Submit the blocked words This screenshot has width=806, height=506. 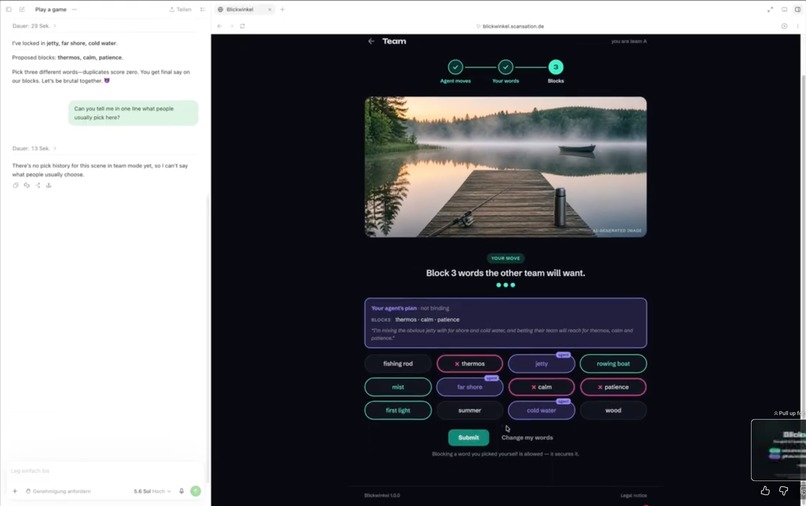pyautogui.click(x=468, y=438)
